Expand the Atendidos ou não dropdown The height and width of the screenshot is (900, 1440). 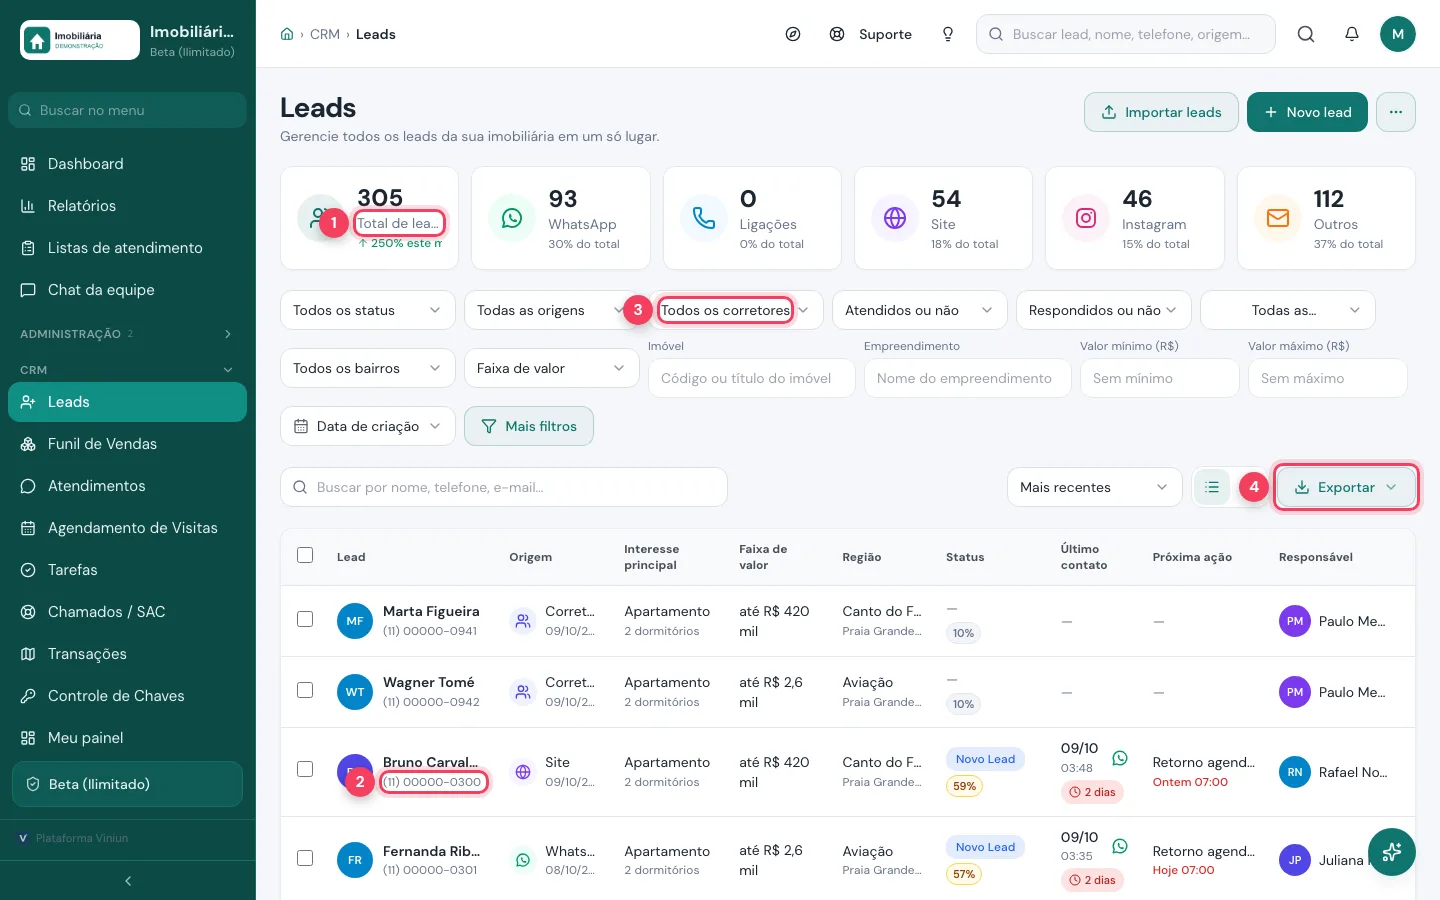(x=920, y=310)
